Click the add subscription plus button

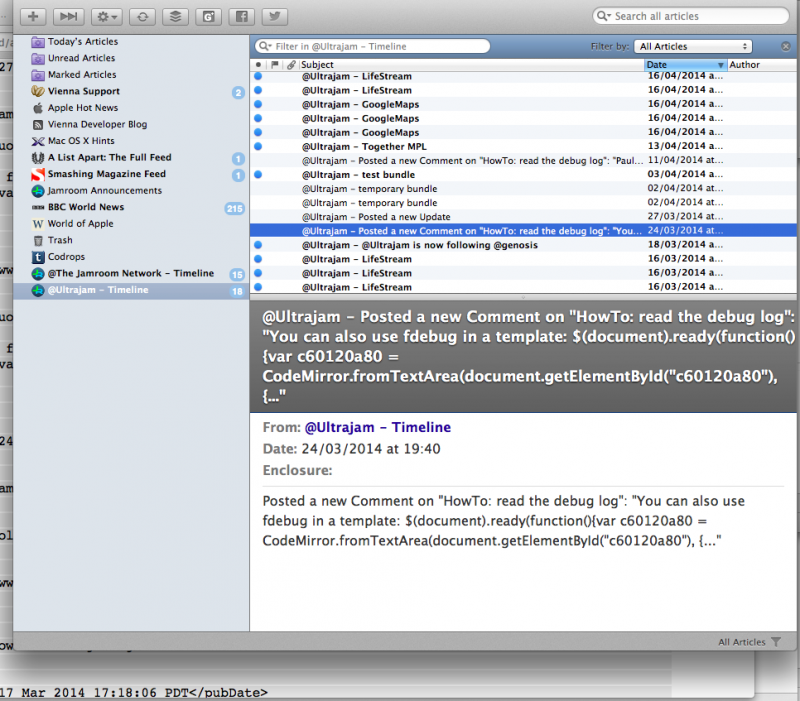[x=35, y=17]
